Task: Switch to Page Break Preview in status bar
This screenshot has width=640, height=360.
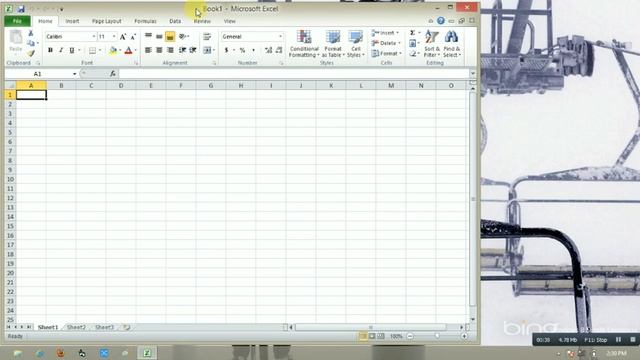Action: (x=381, y=336)
